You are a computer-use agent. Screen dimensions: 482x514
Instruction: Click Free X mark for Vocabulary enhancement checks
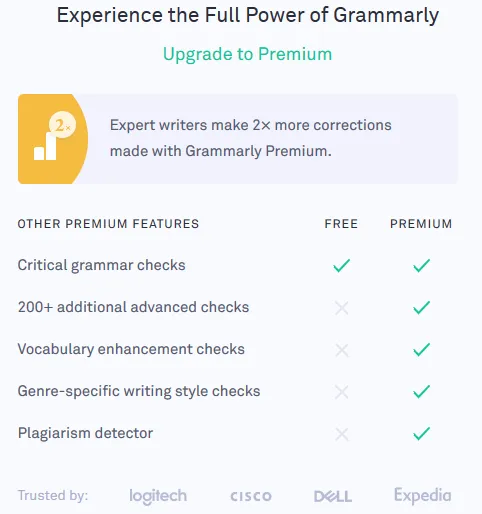tap(342, 350)
